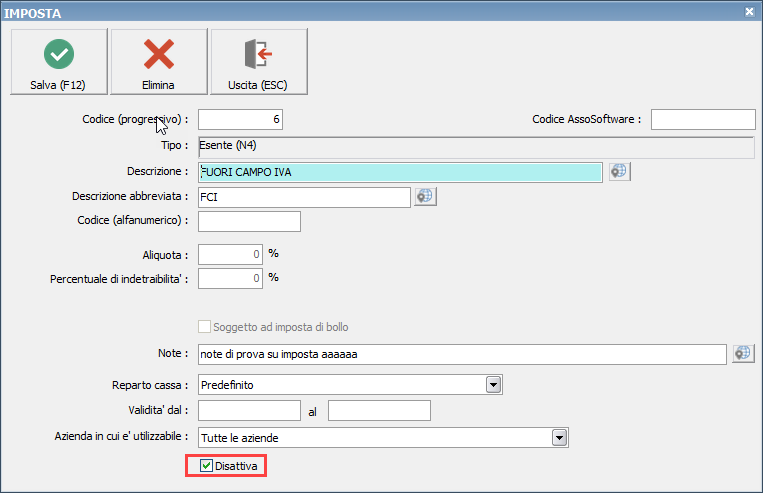The height and width of the screenshot is (493, 763).
Task: Click the Descrizione field with FUORI CAMPO IVA
Action: pos(400,172)
